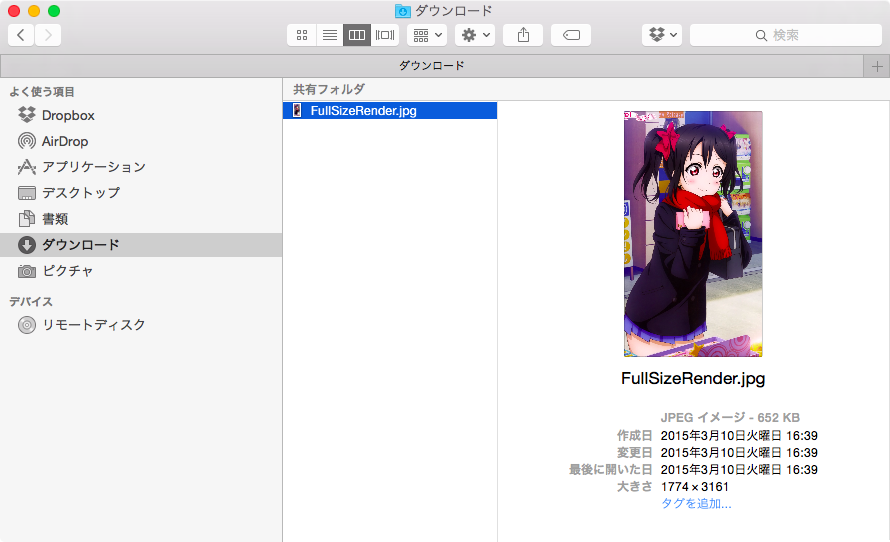This screenshot has height=542, width=890.
Task: Switch to Cover Flow view
Action: (385, 35)
